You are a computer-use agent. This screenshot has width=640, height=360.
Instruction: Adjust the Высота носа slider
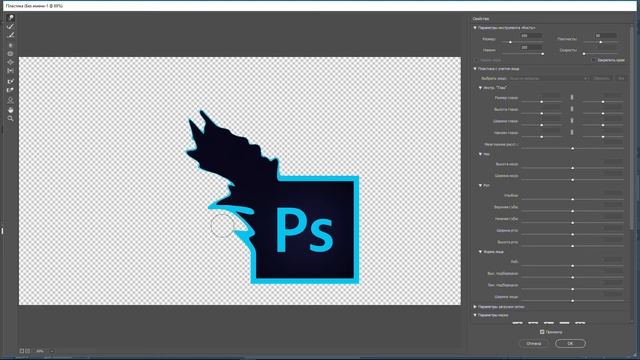point(572,168)
